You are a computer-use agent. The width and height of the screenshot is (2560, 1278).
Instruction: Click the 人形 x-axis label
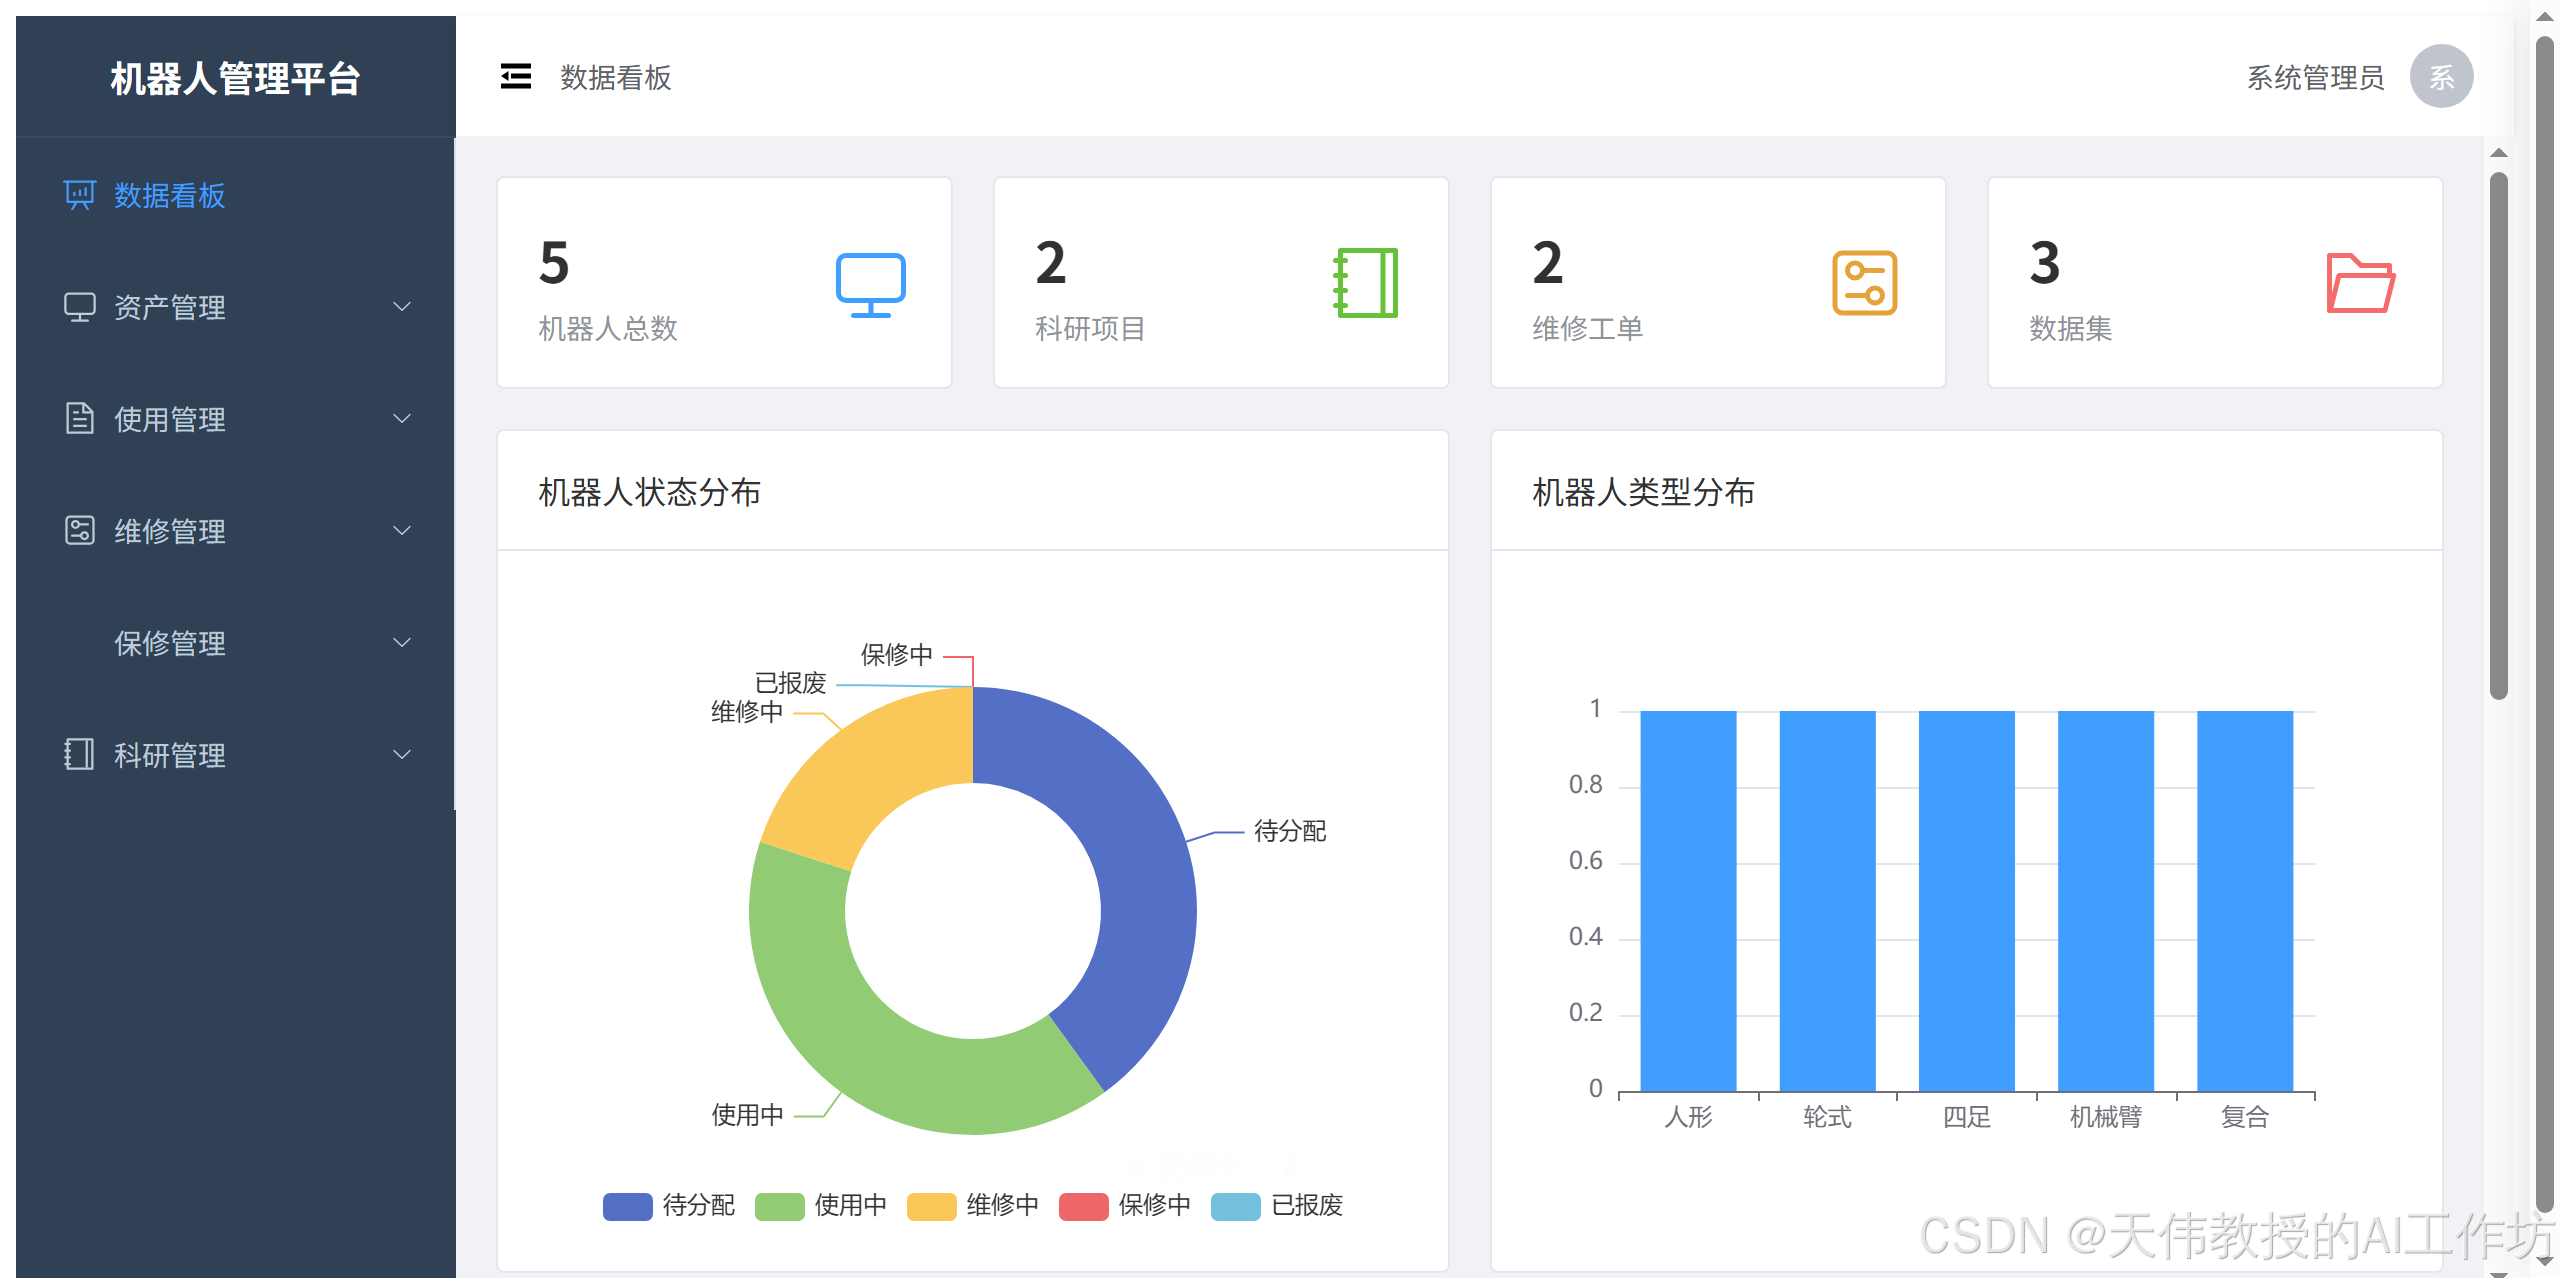coord(1689,1117)
